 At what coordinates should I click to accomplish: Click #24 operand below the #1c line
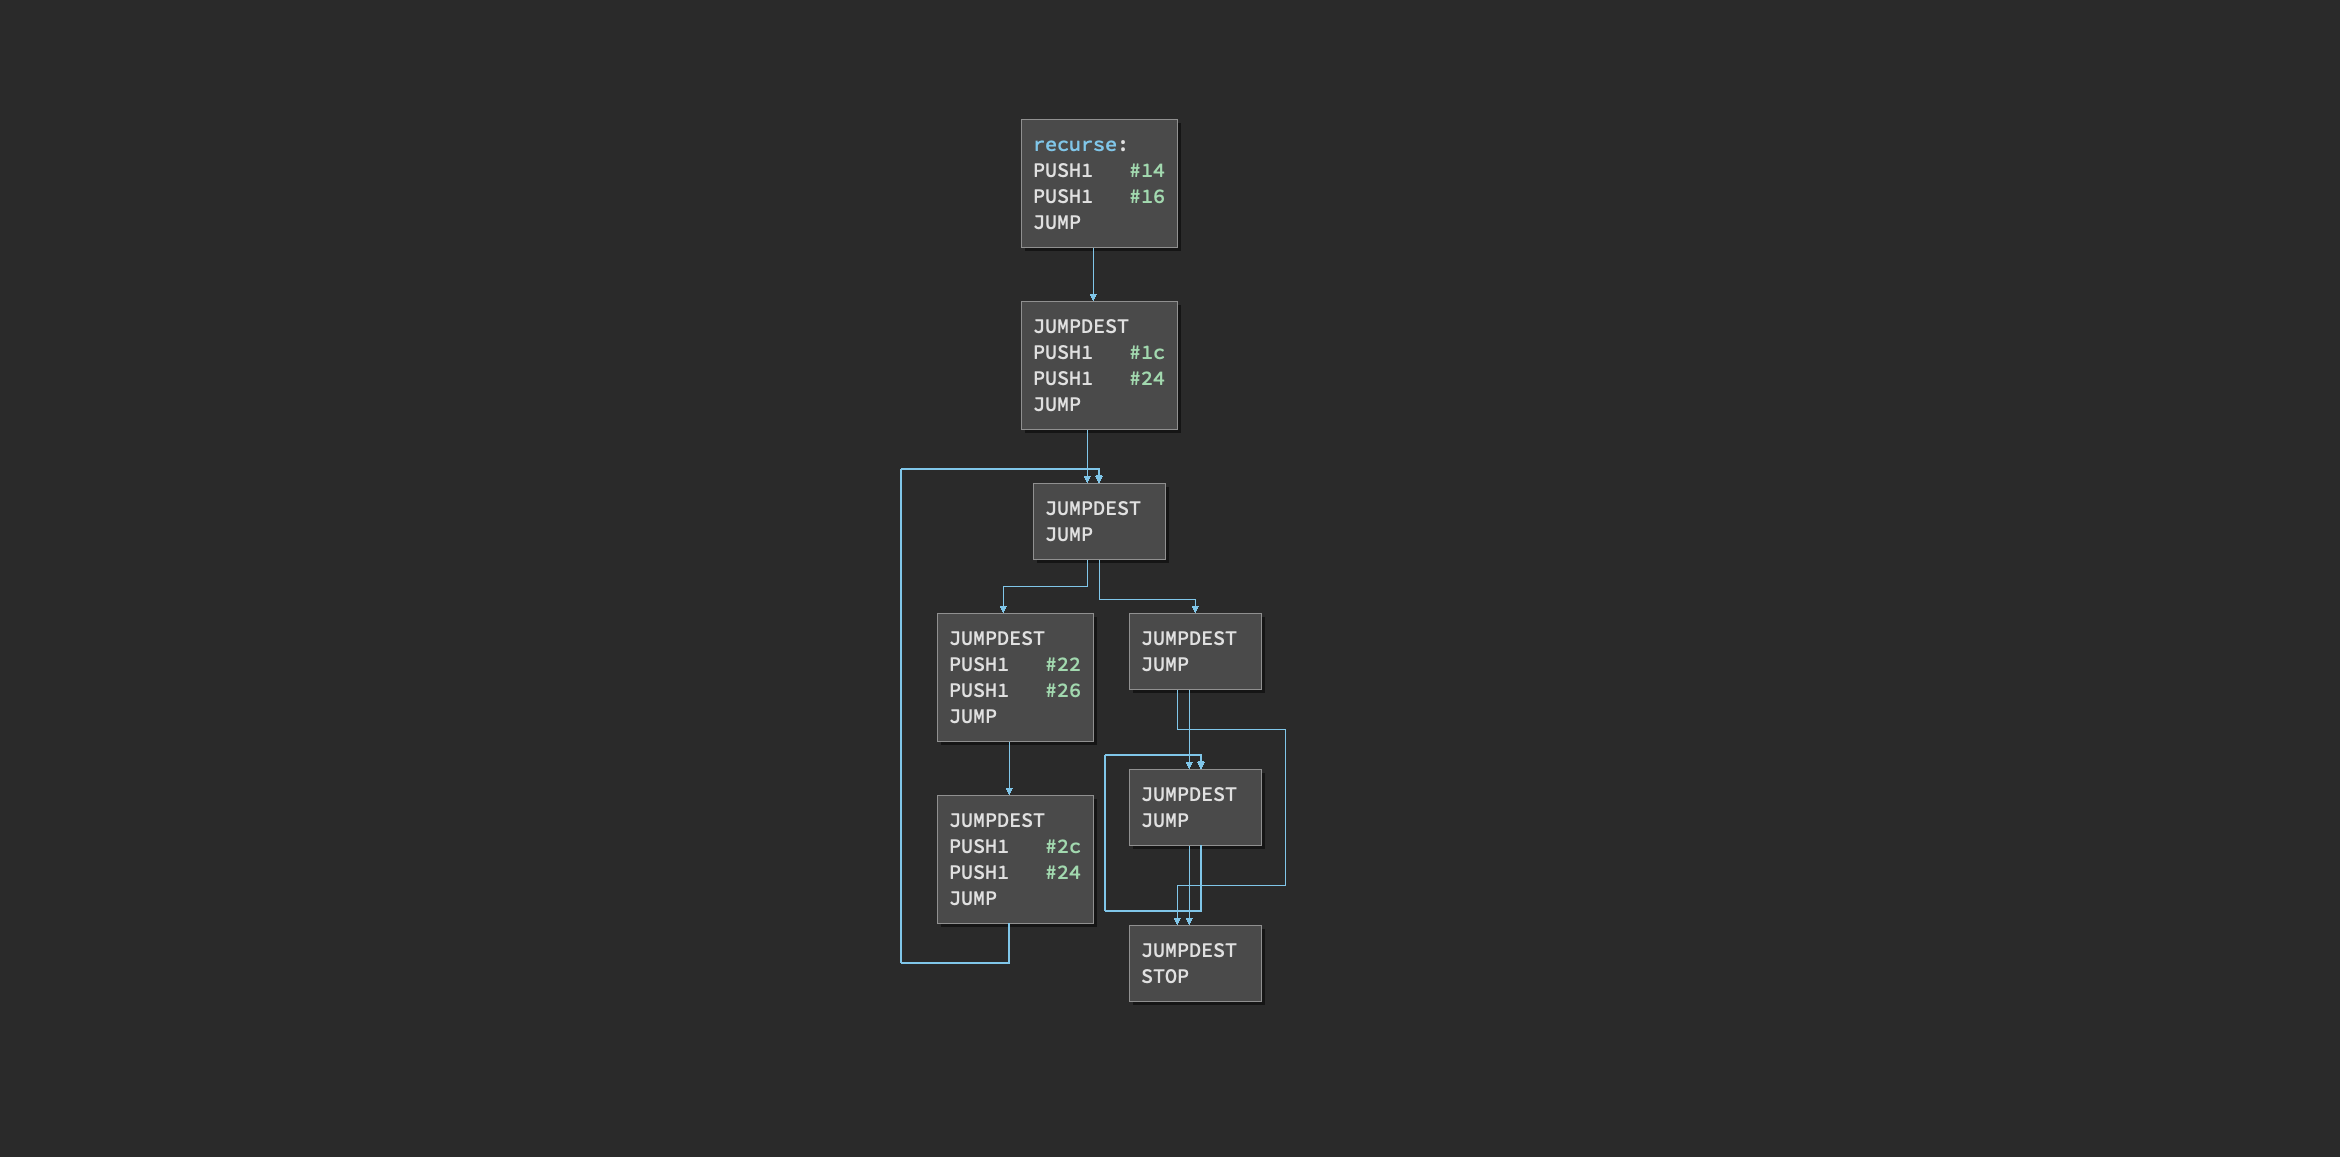click(1146, 379)
